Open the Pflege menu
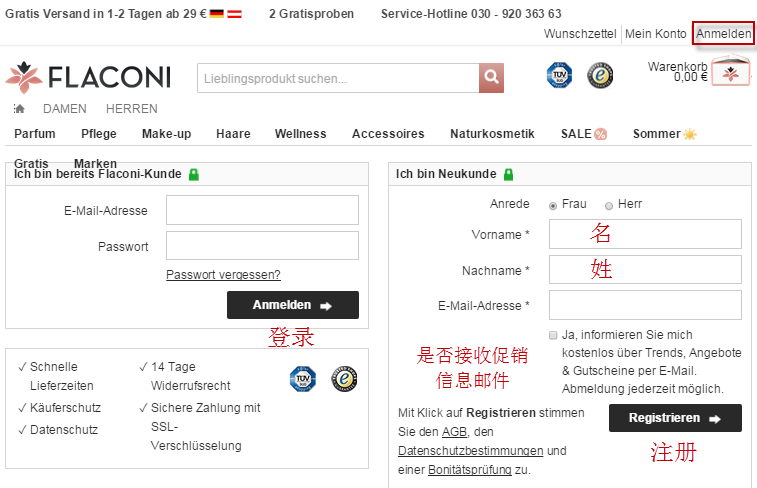The height and width of the screenshot is (488, 757). 99,134
